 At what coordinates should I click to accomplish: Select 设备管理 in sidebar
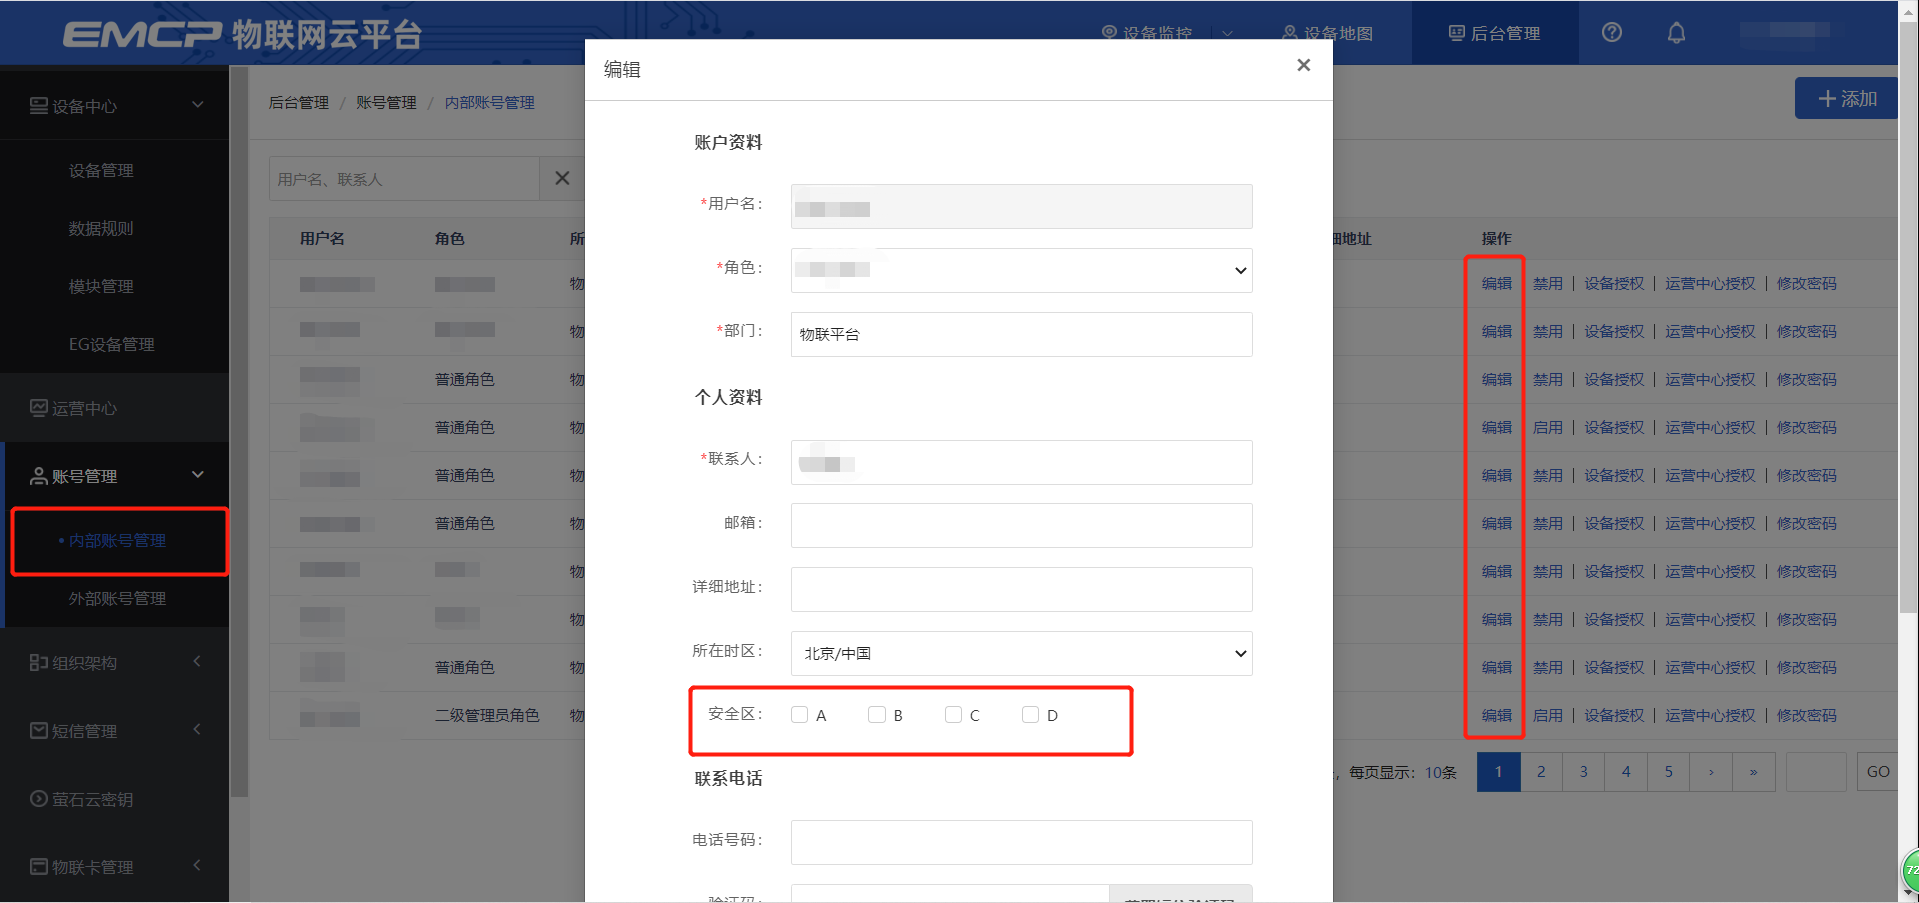pyautogui.click(x=101, y=170)
